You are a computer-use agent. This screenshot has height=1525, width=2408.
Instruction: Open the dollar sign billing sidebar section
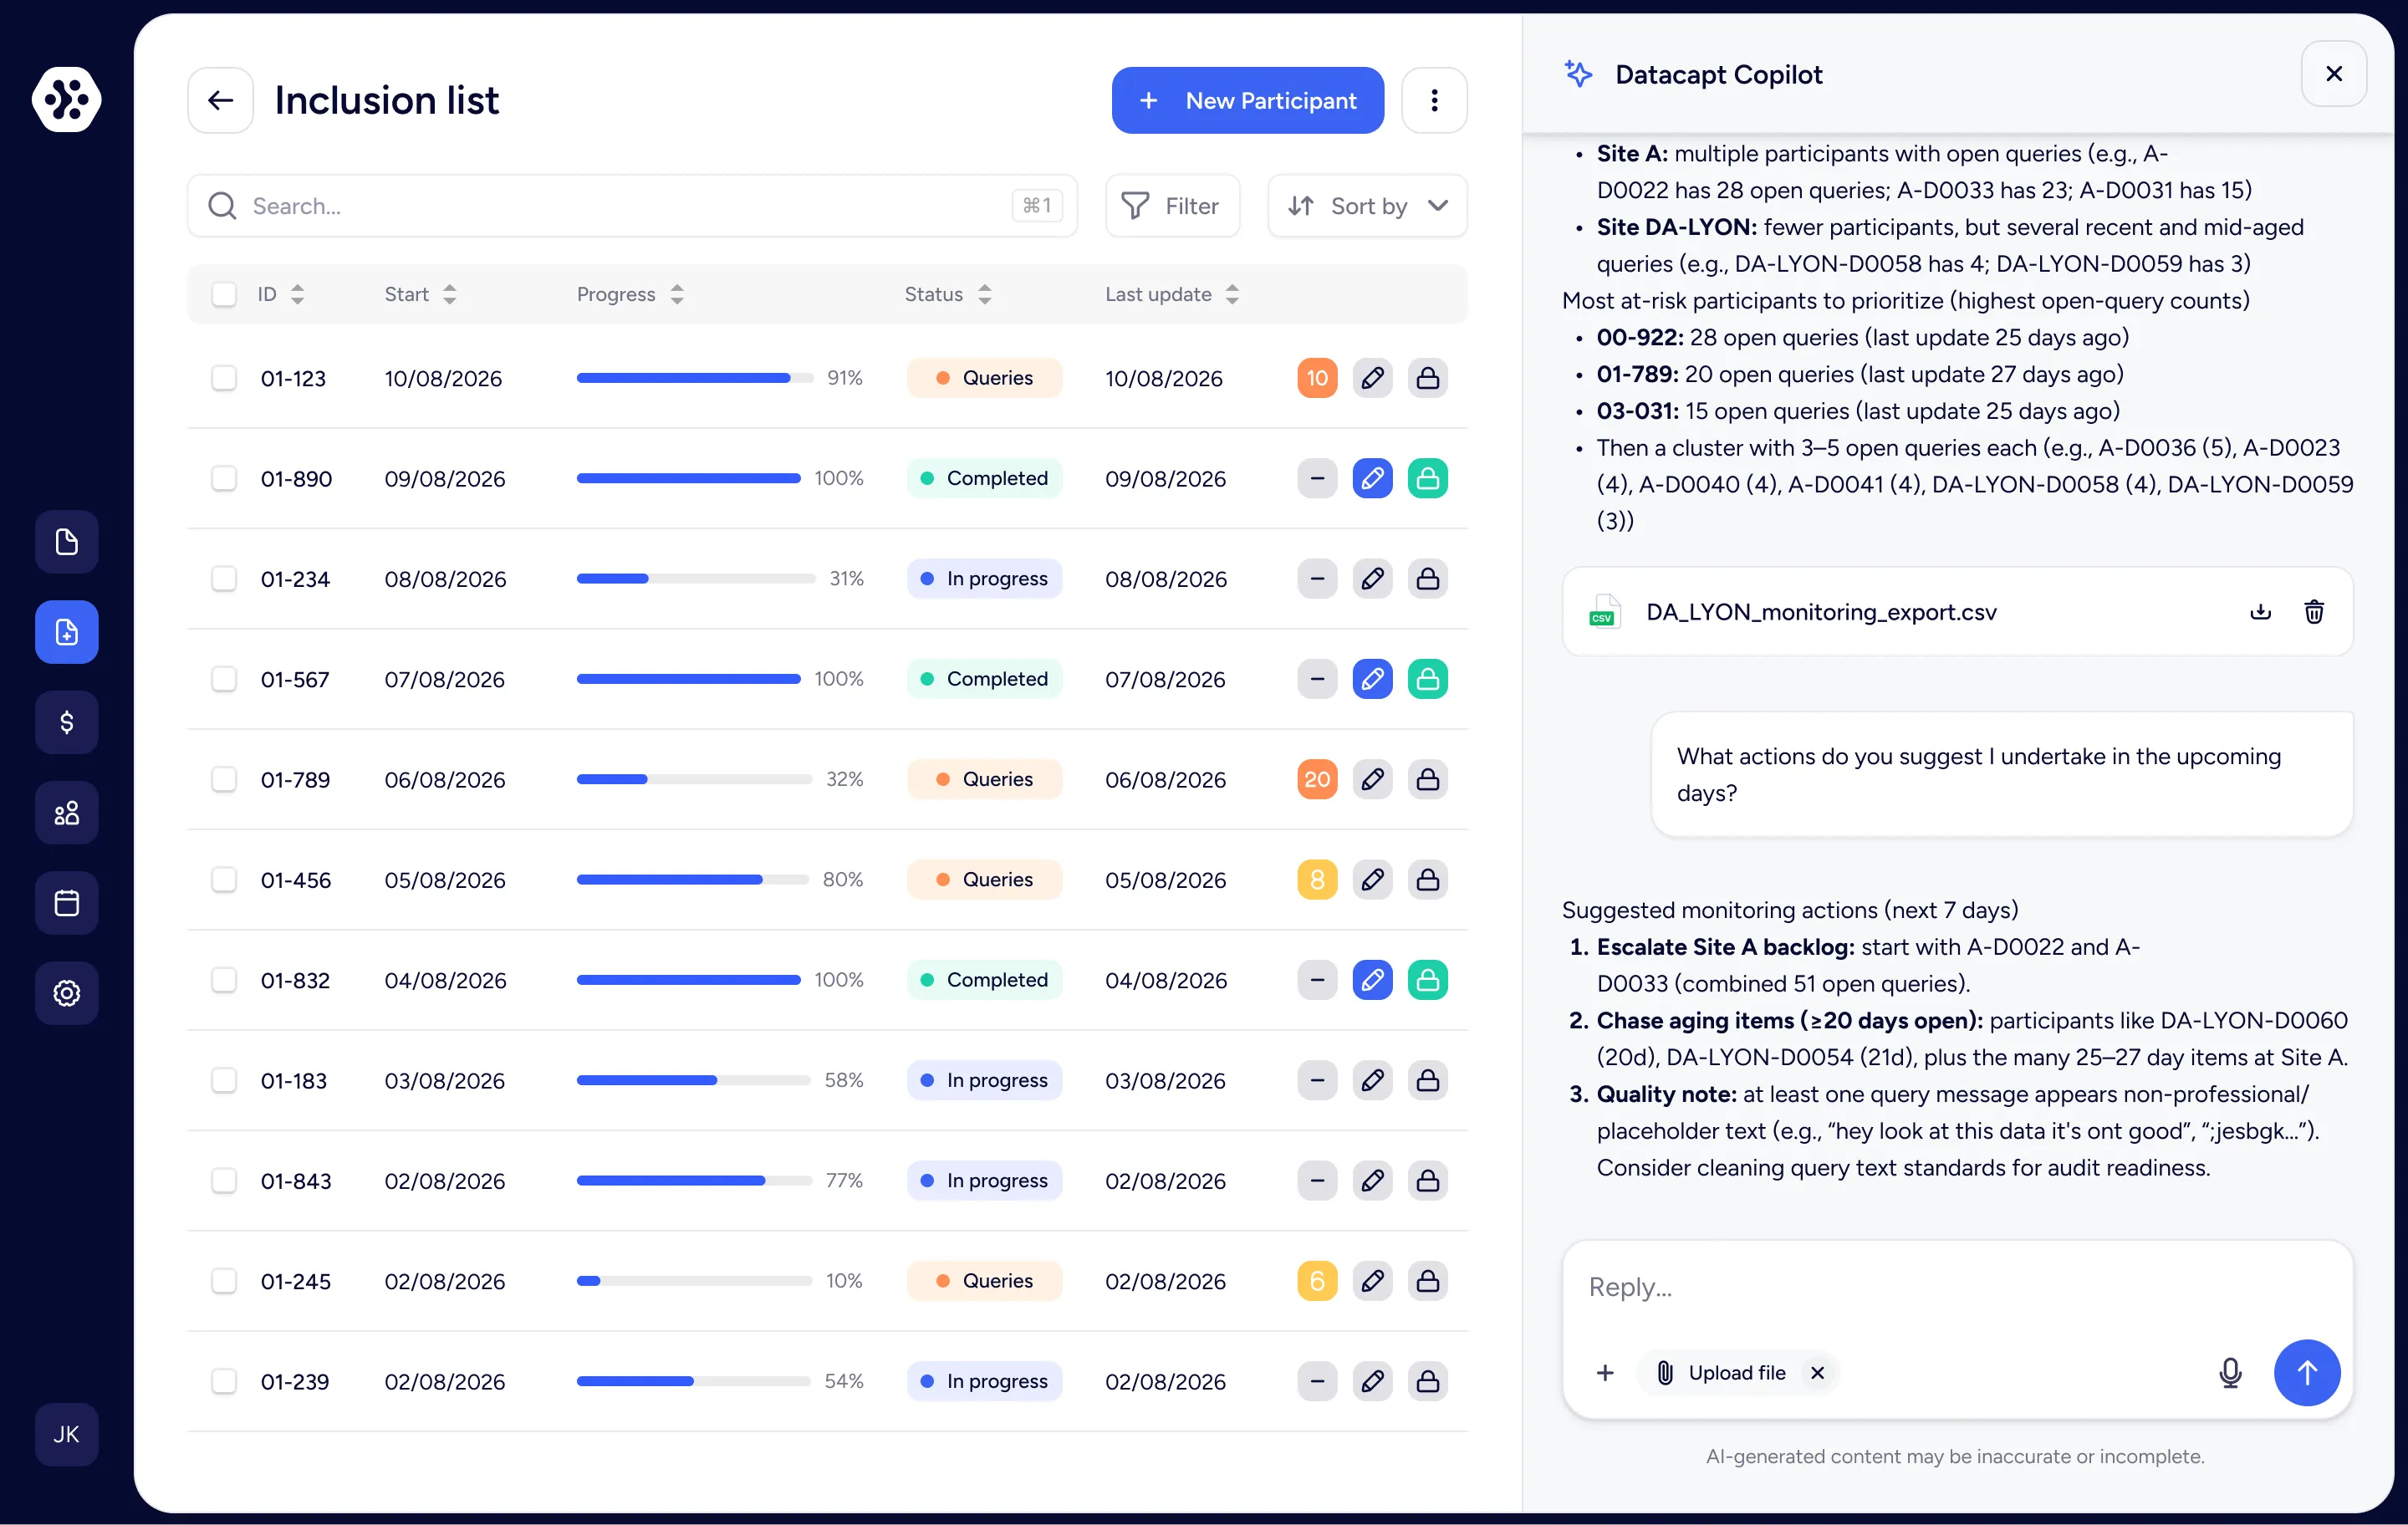pyautogui.click(x=66, y=722)
